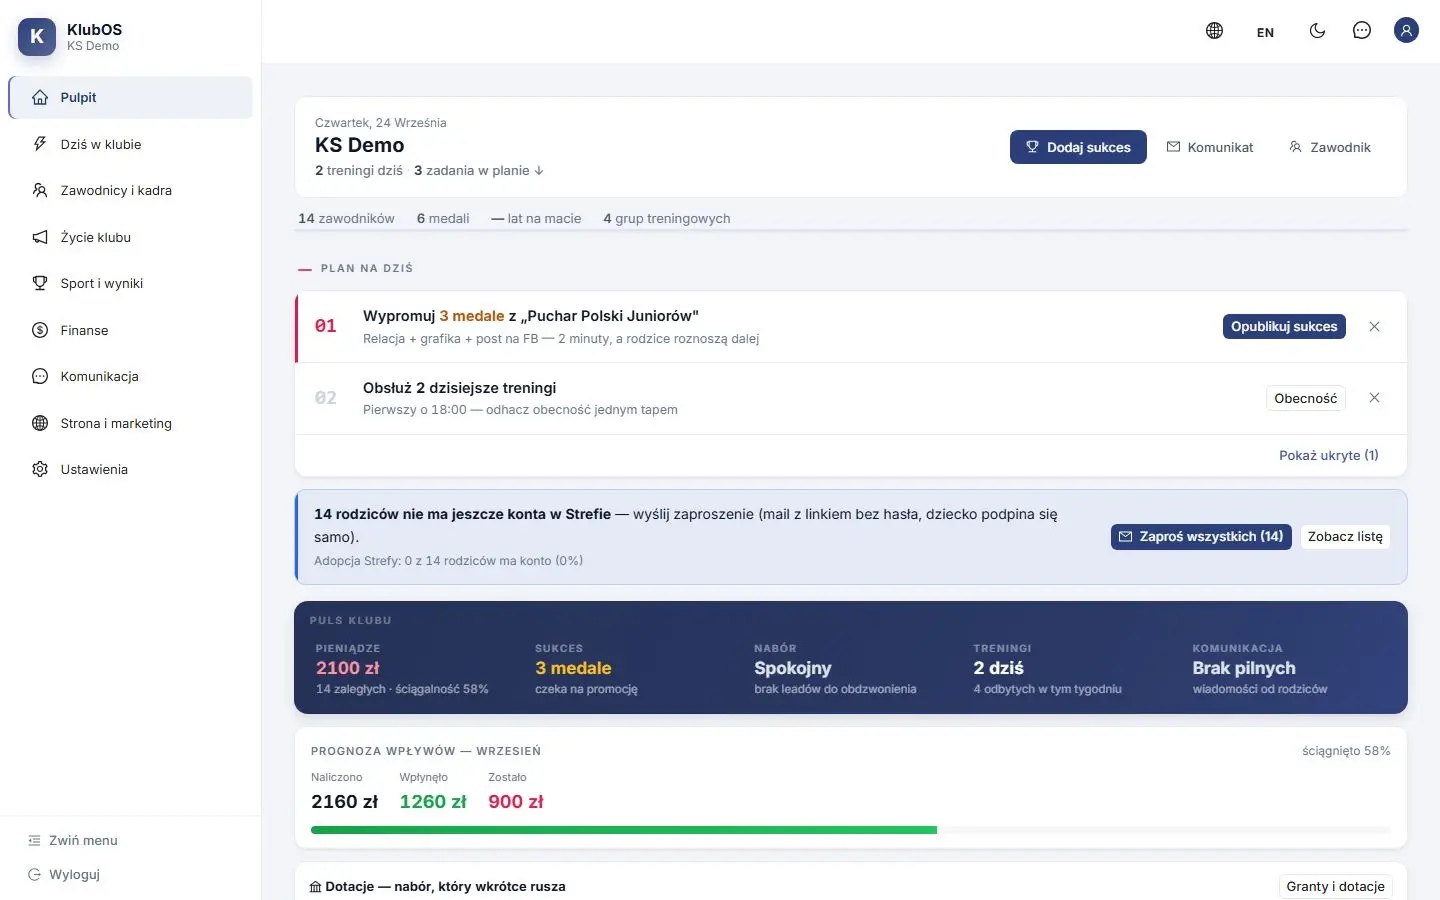
Task: Click the 4 grup treningowych stat
Action: pos(667,218)
